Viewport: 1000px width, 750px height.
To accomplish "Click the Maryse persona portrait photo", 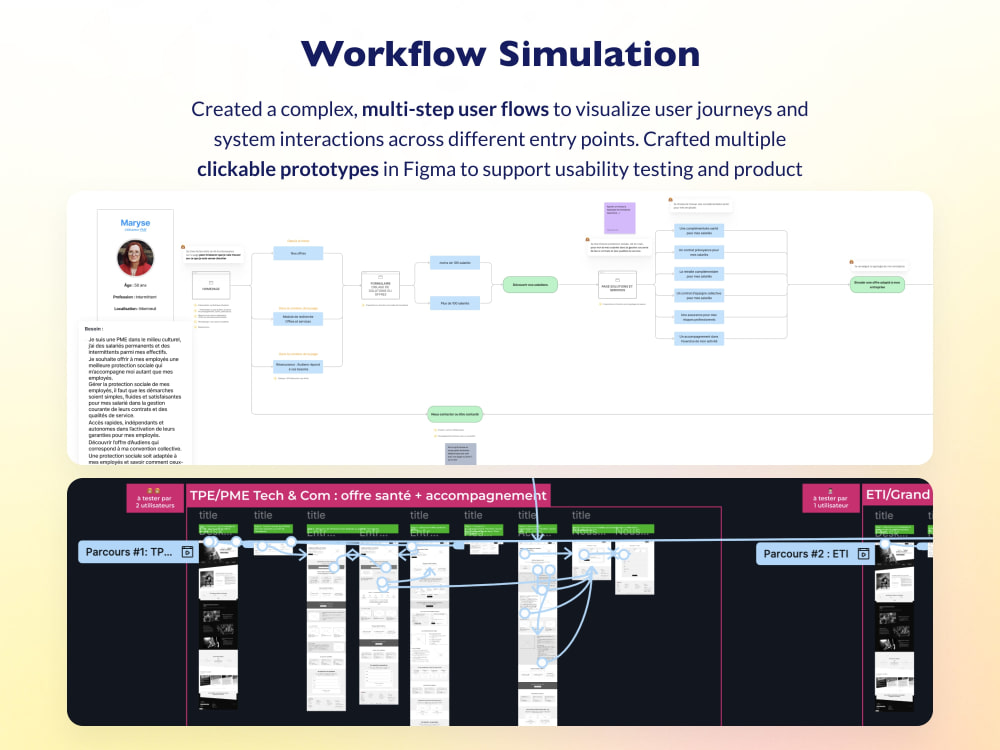I will [x=135, y=258].
